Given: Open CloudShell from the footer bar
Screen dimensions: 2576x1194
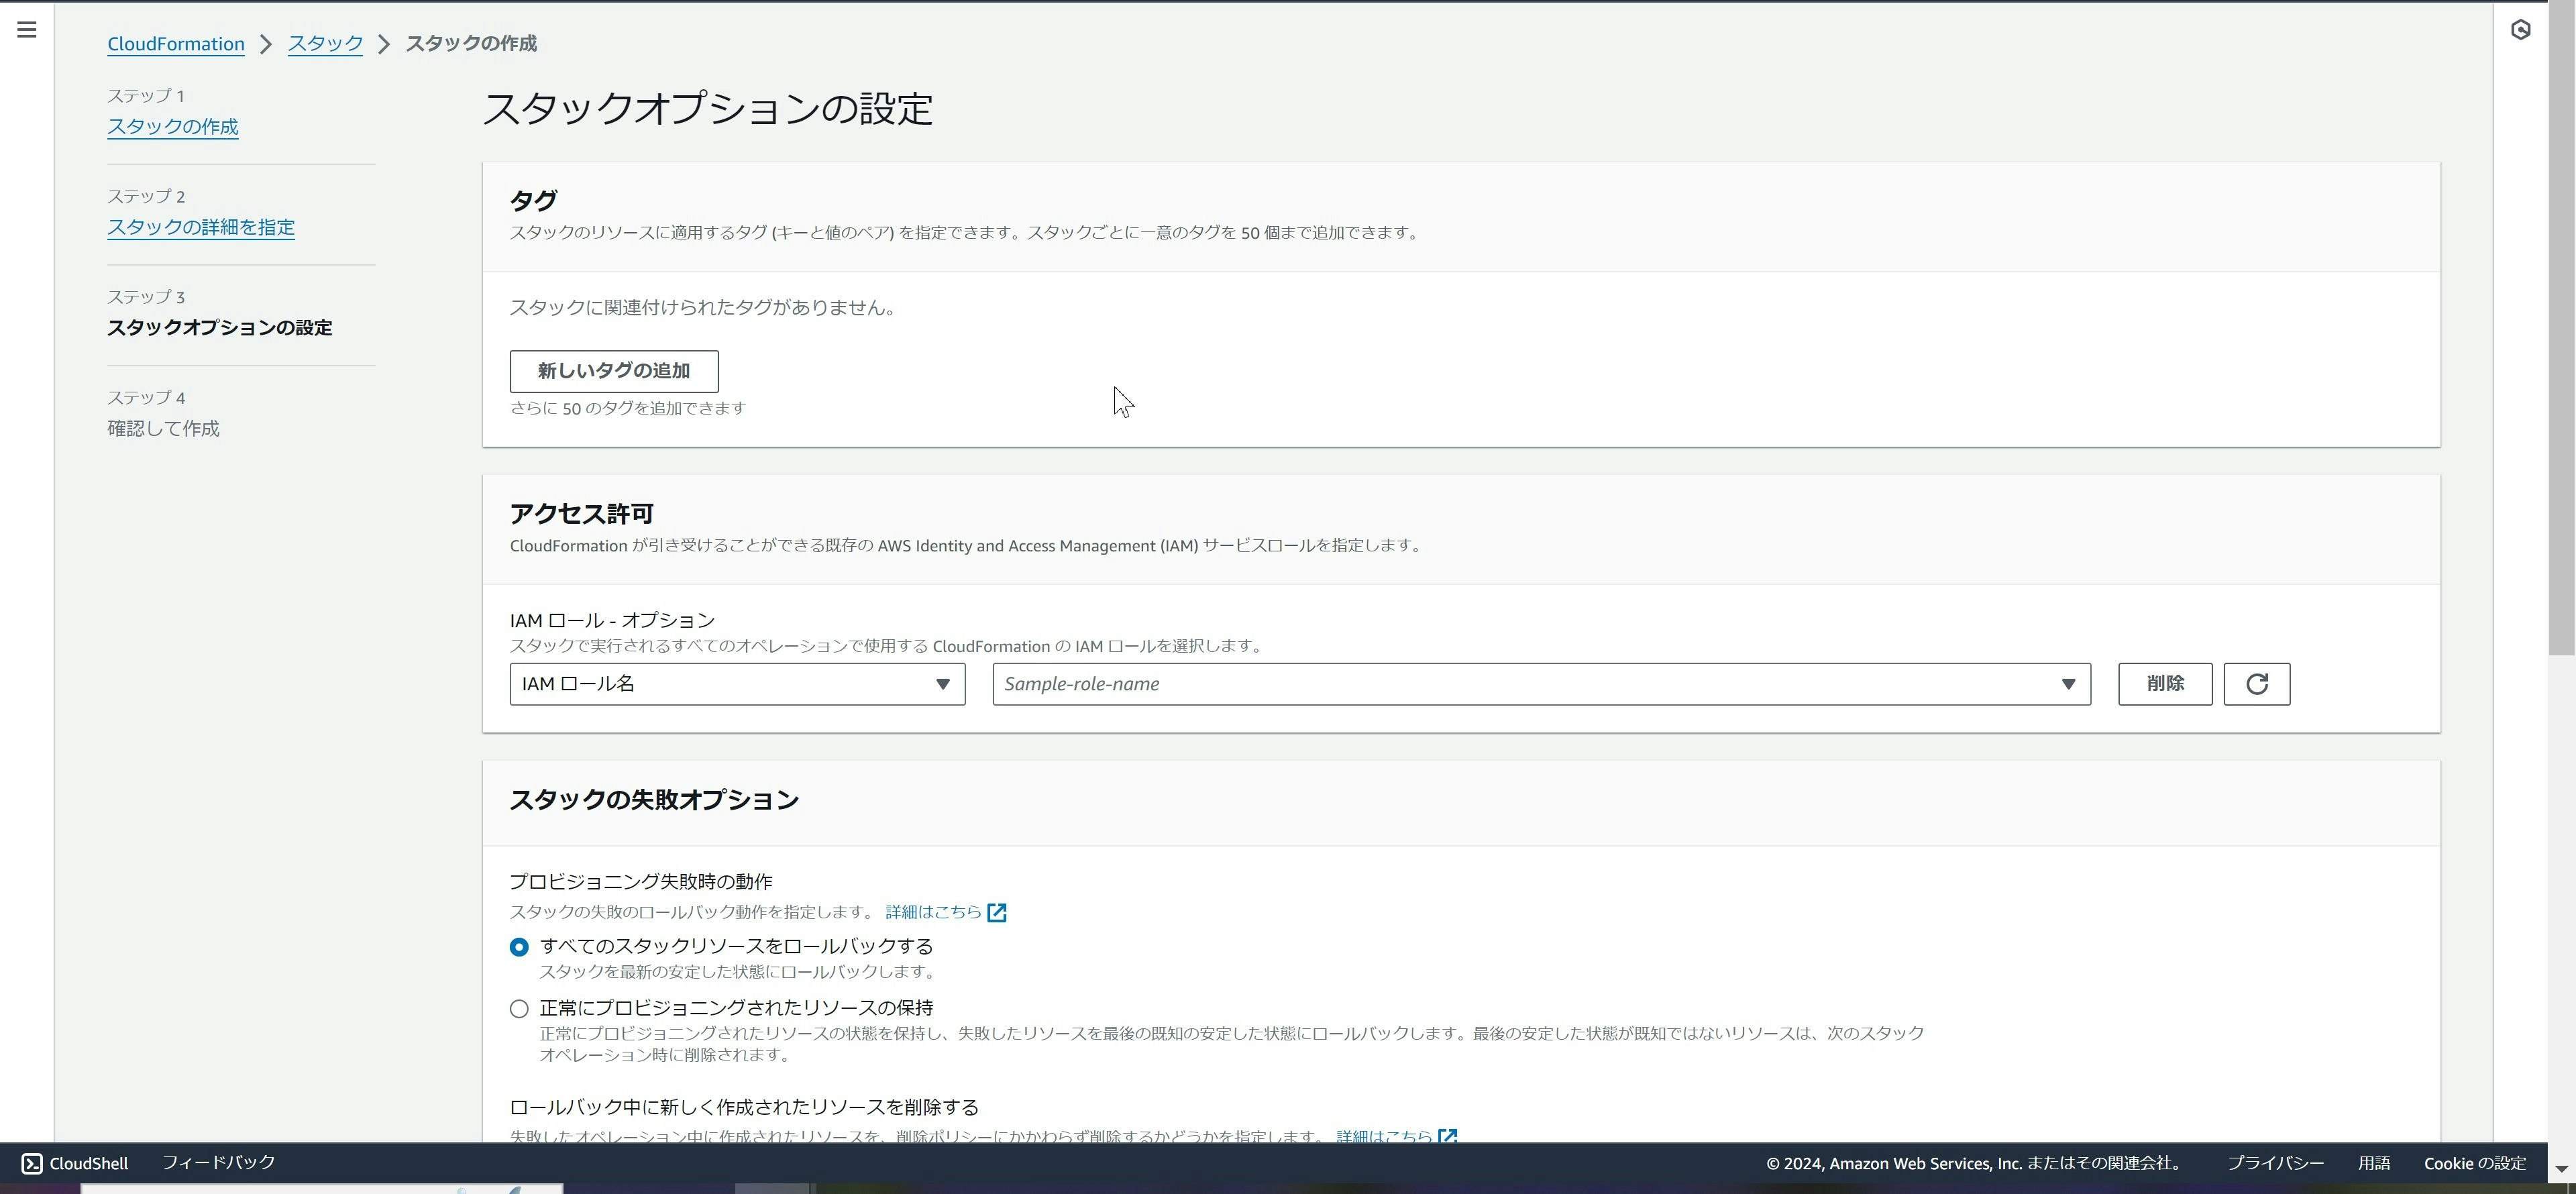Looking at the screenshot, I should 75,1163.
